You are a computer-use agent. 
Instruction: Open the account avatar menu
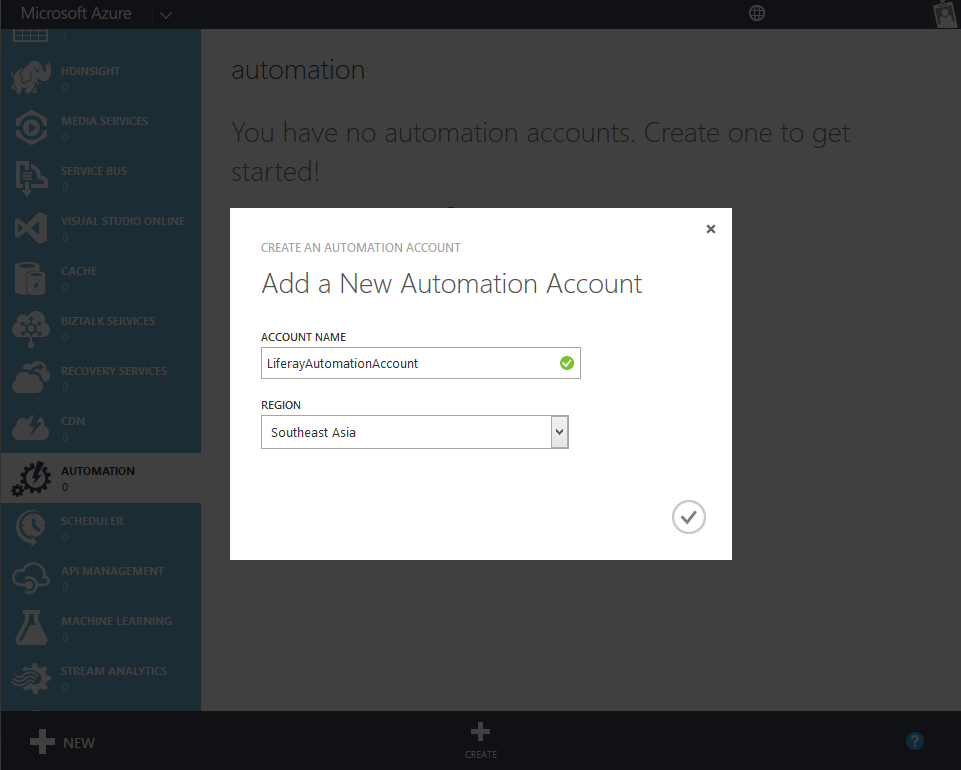[943, 14]
